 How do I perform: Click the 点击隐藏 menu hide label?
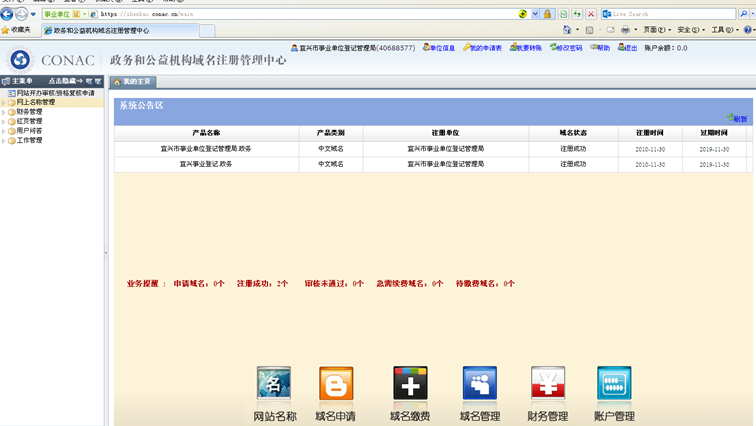coord(65,81)
